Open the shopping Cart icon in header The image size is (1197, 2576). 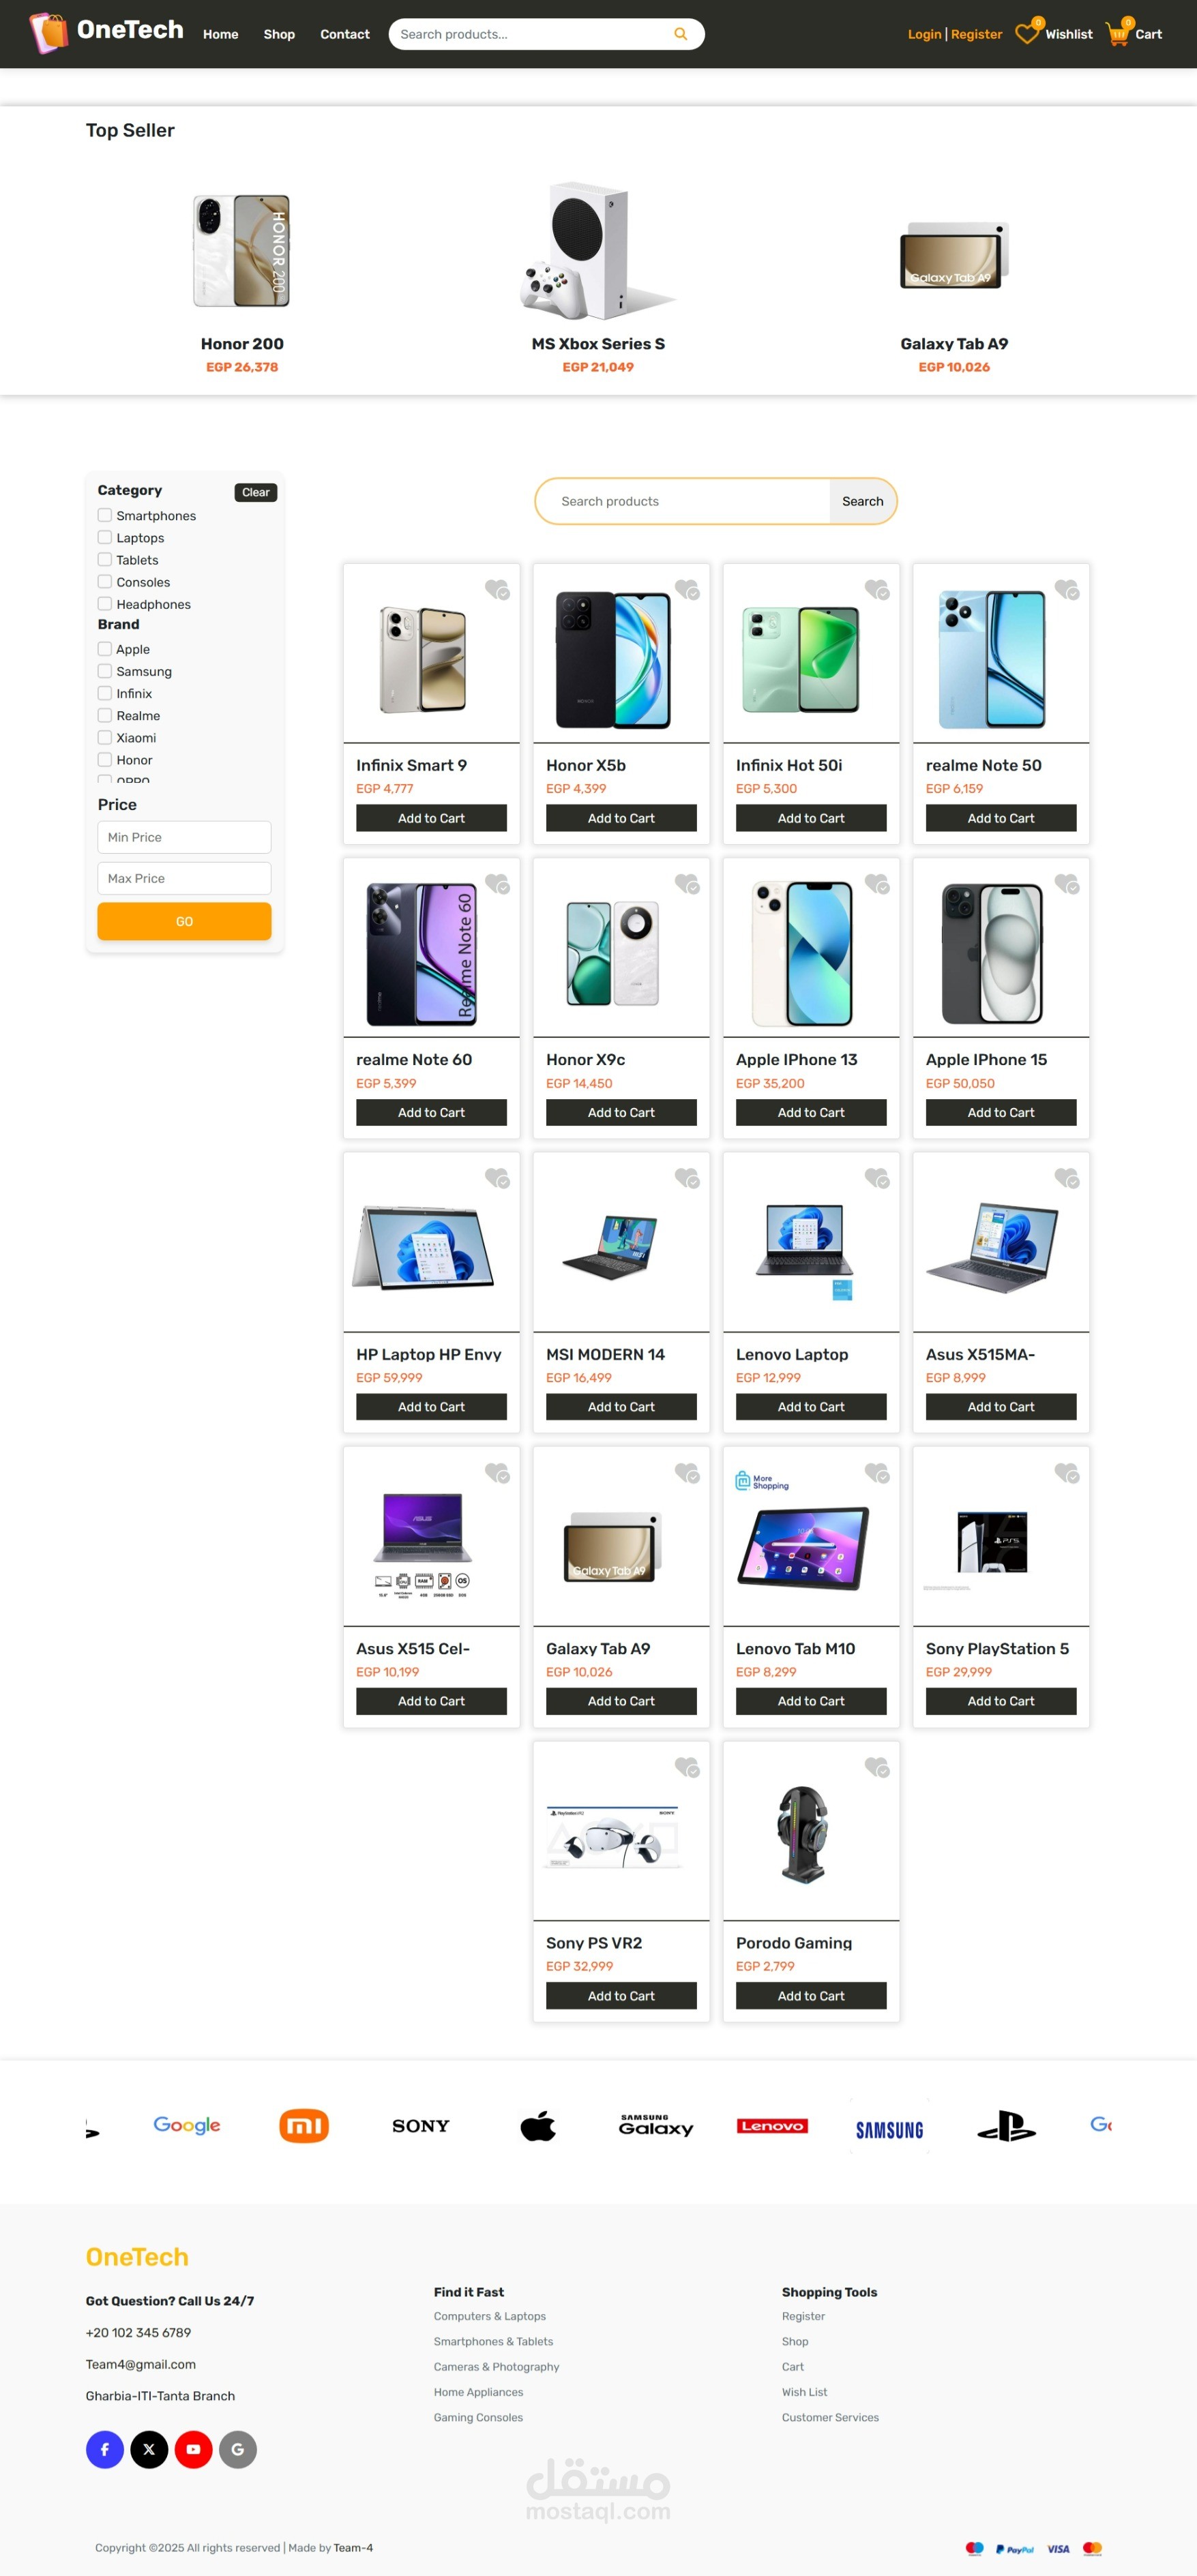[1117, 33]
